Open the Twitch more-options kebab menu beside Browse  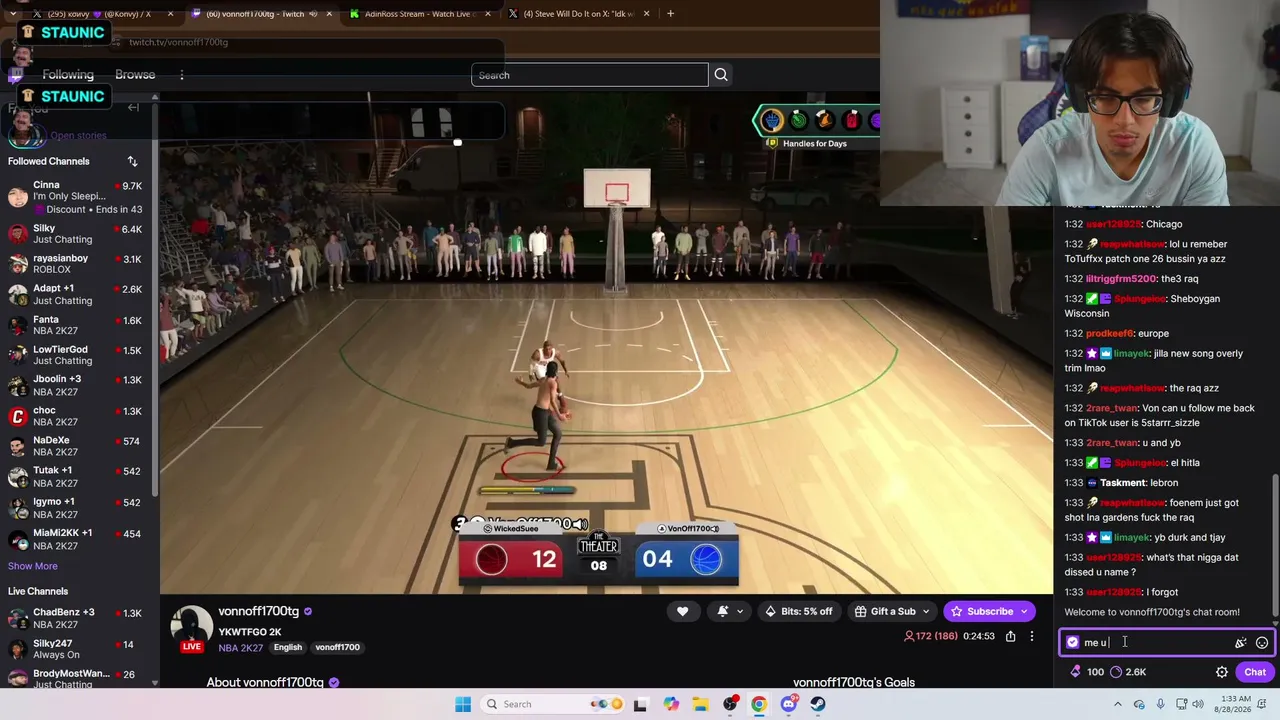tap(182, 75)
